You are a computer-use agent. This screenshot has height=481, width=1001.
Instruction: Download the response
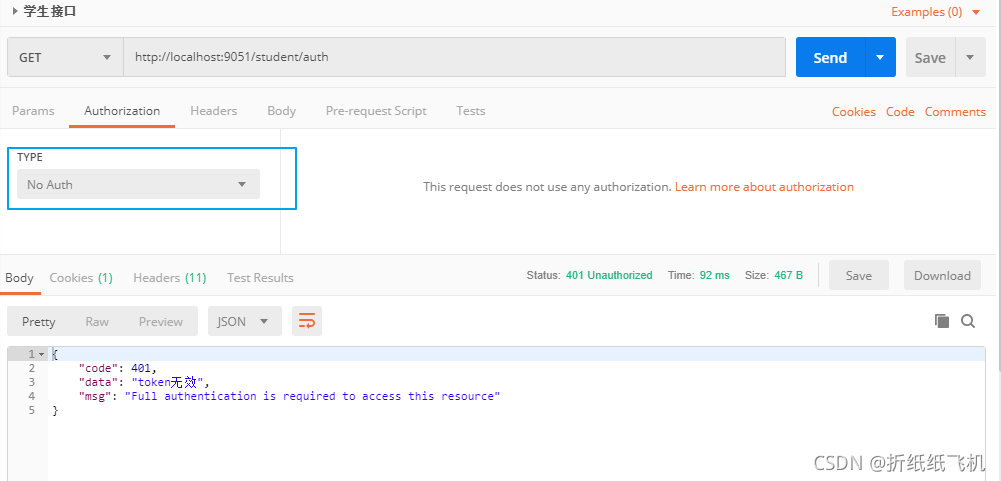pos(942,275)
